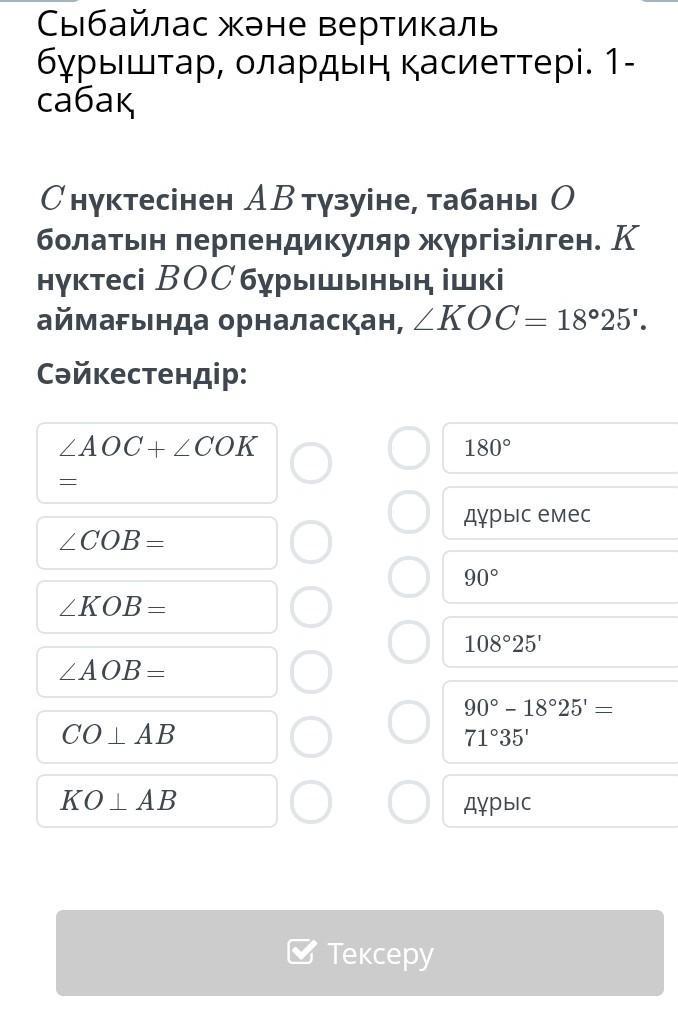
Task: Click the 108°25' answer box
Action: coord(560,643)
